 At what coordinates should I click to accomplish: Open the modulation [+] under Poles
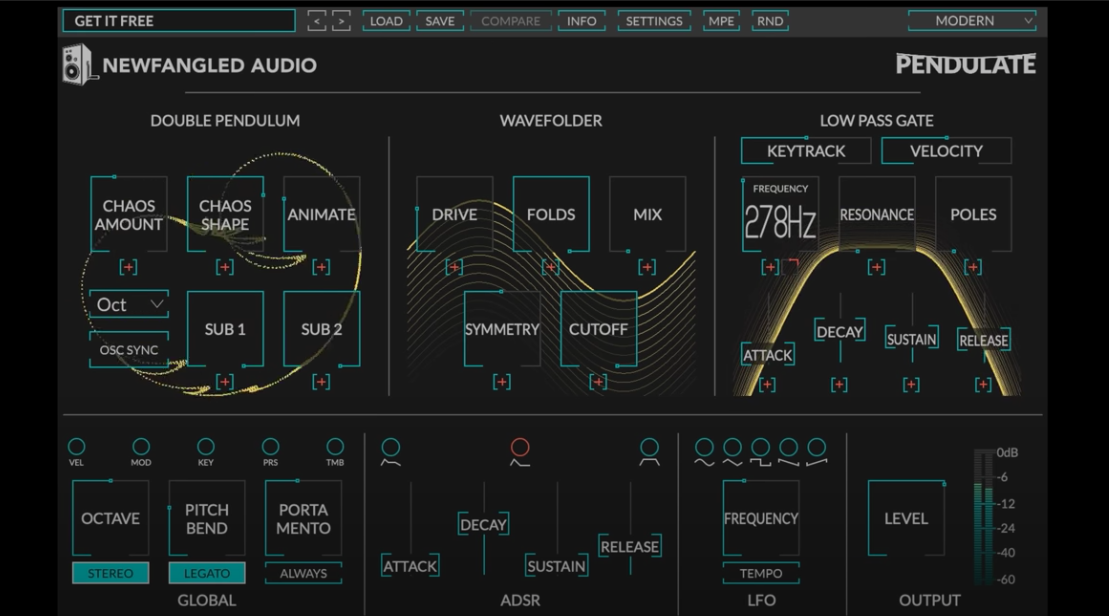click(973, 267)
